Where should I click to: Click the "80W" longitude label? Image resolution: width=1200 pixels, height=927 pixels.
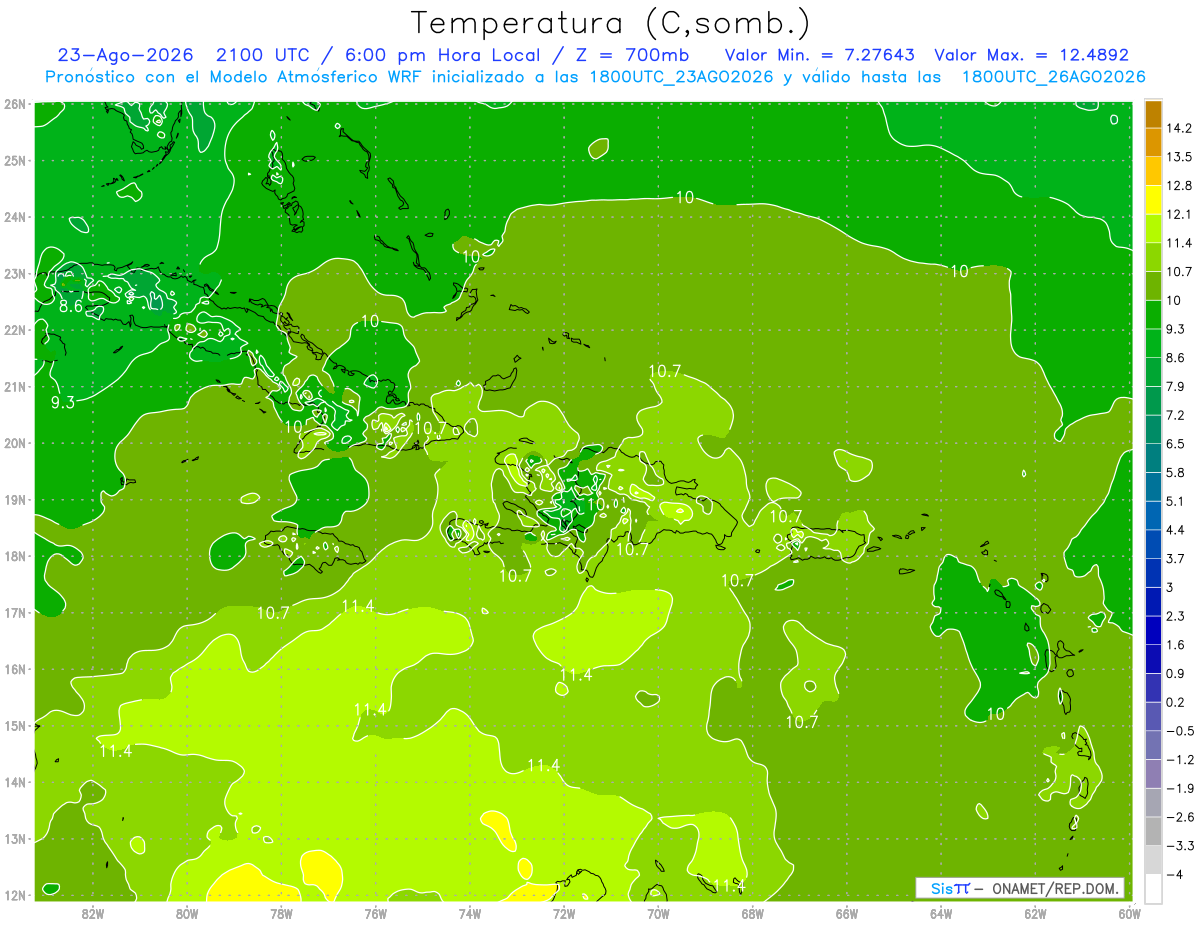click(x=187, y=913)
